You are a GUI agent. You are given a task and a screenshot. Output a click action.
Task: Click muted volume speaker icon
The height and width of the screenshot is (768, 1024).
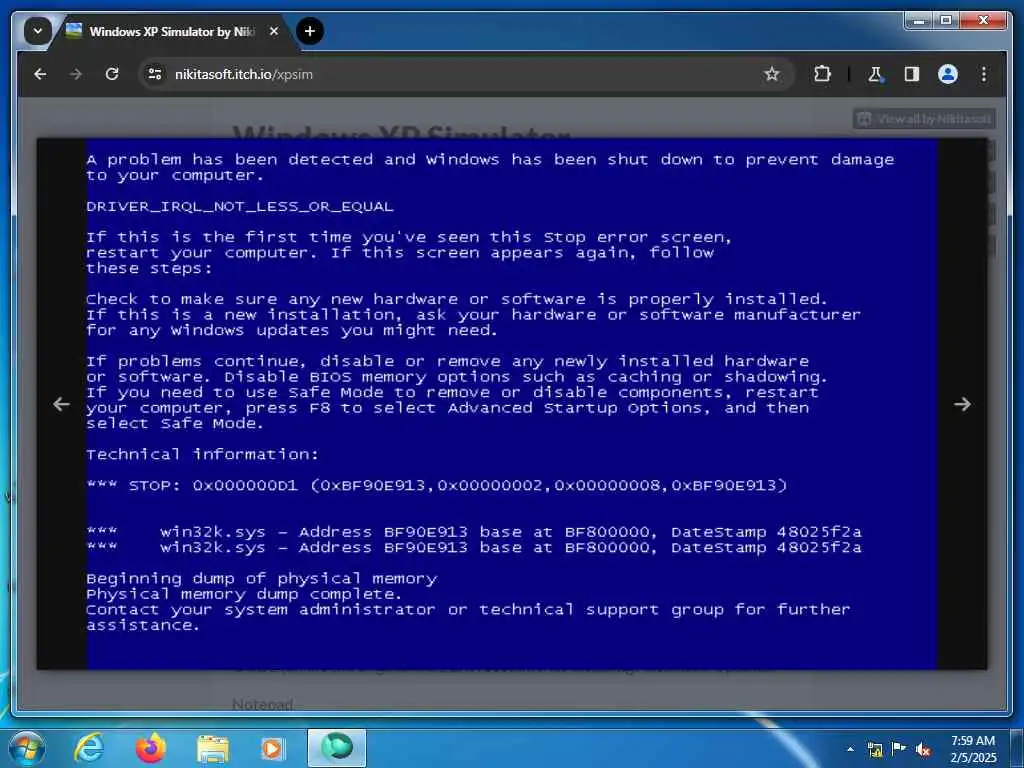point(923,749)
